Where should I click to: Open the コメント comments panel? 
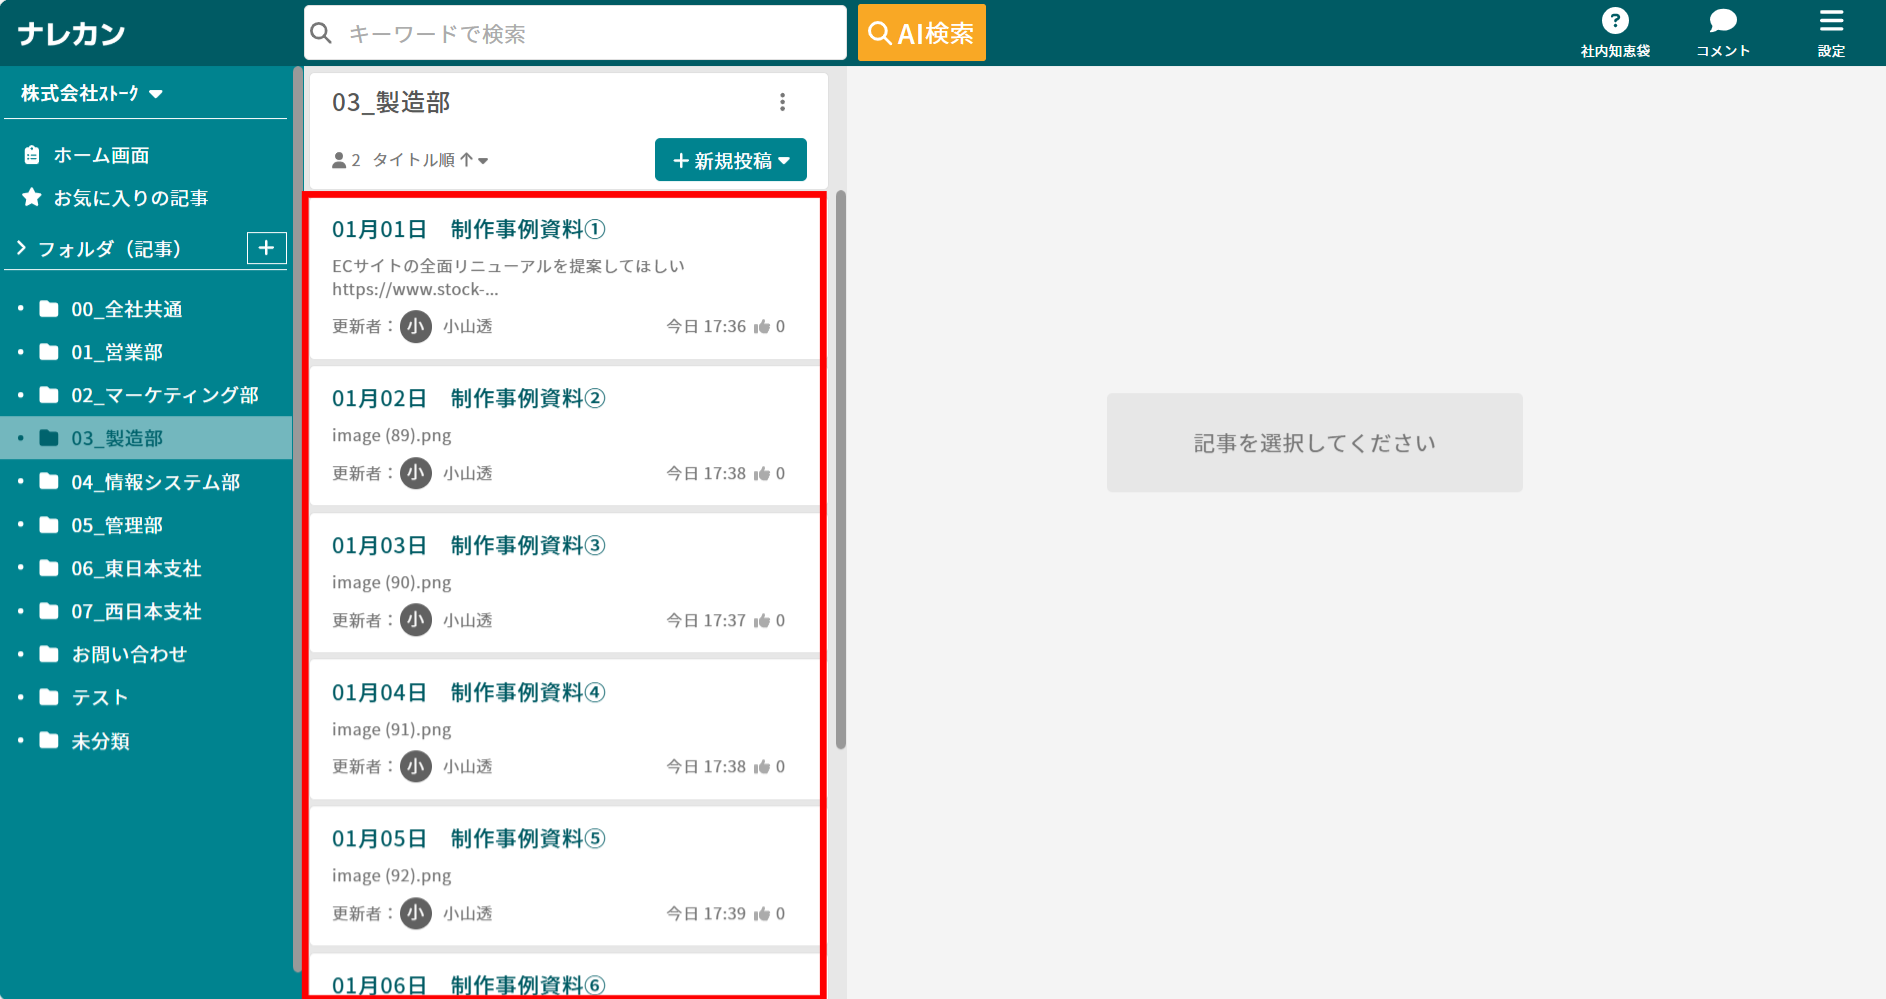tap(1723, 20)
